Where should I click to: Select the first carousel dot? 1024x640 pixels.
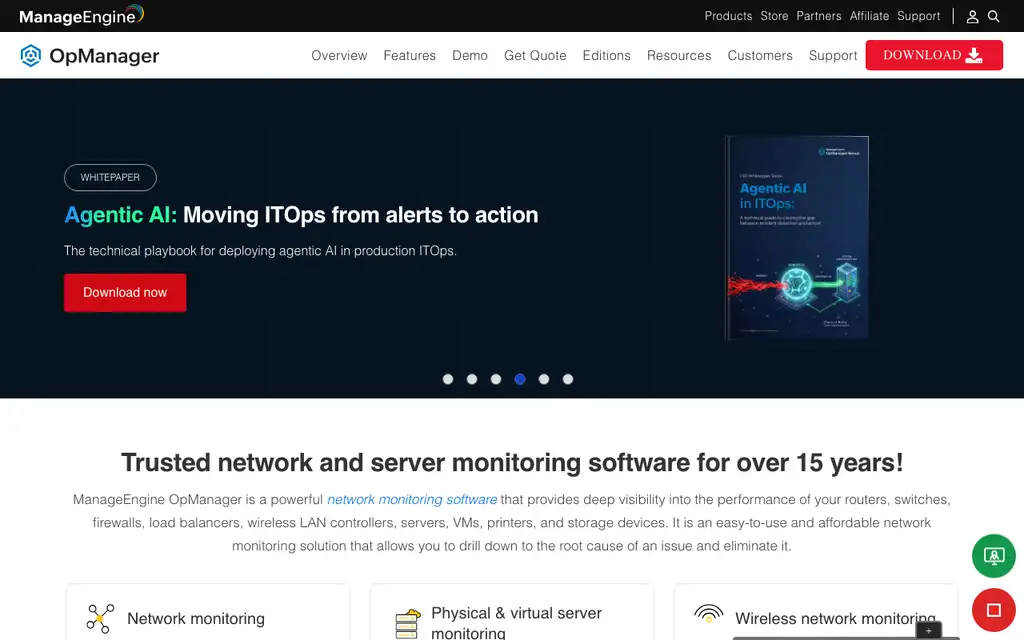tap(448, 379)
